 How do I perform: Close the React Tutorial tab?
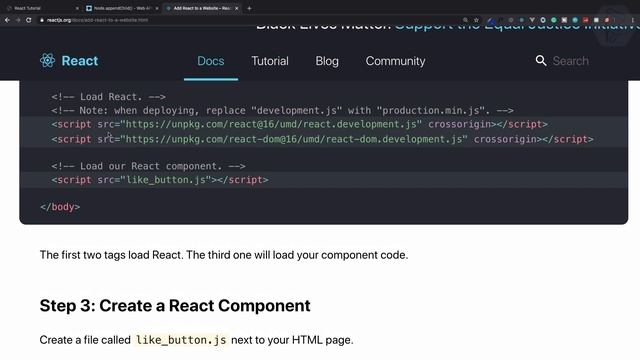(77, 8)
